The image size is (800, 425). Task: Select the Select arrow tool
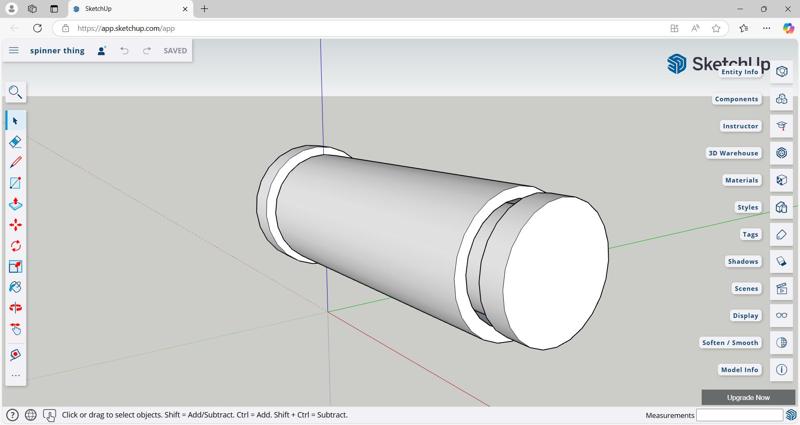(x=15, y=121)
